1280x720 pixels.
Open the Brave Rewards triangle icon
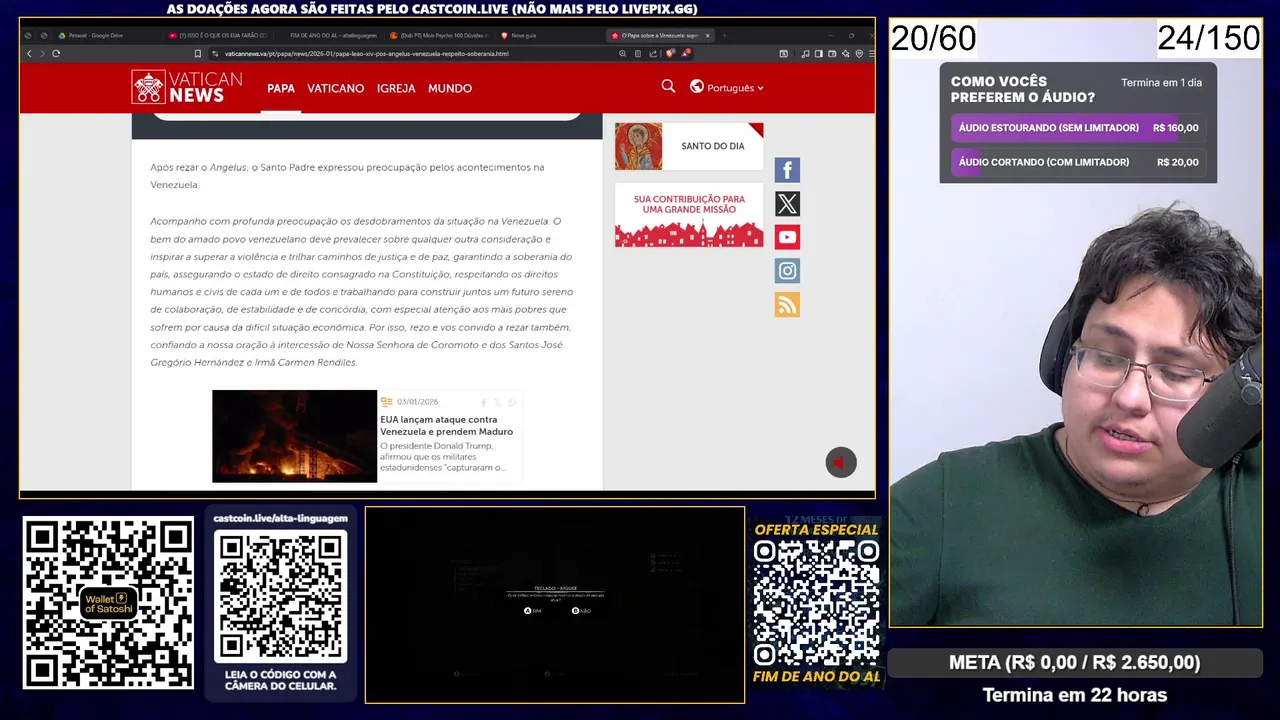[686, 53]
